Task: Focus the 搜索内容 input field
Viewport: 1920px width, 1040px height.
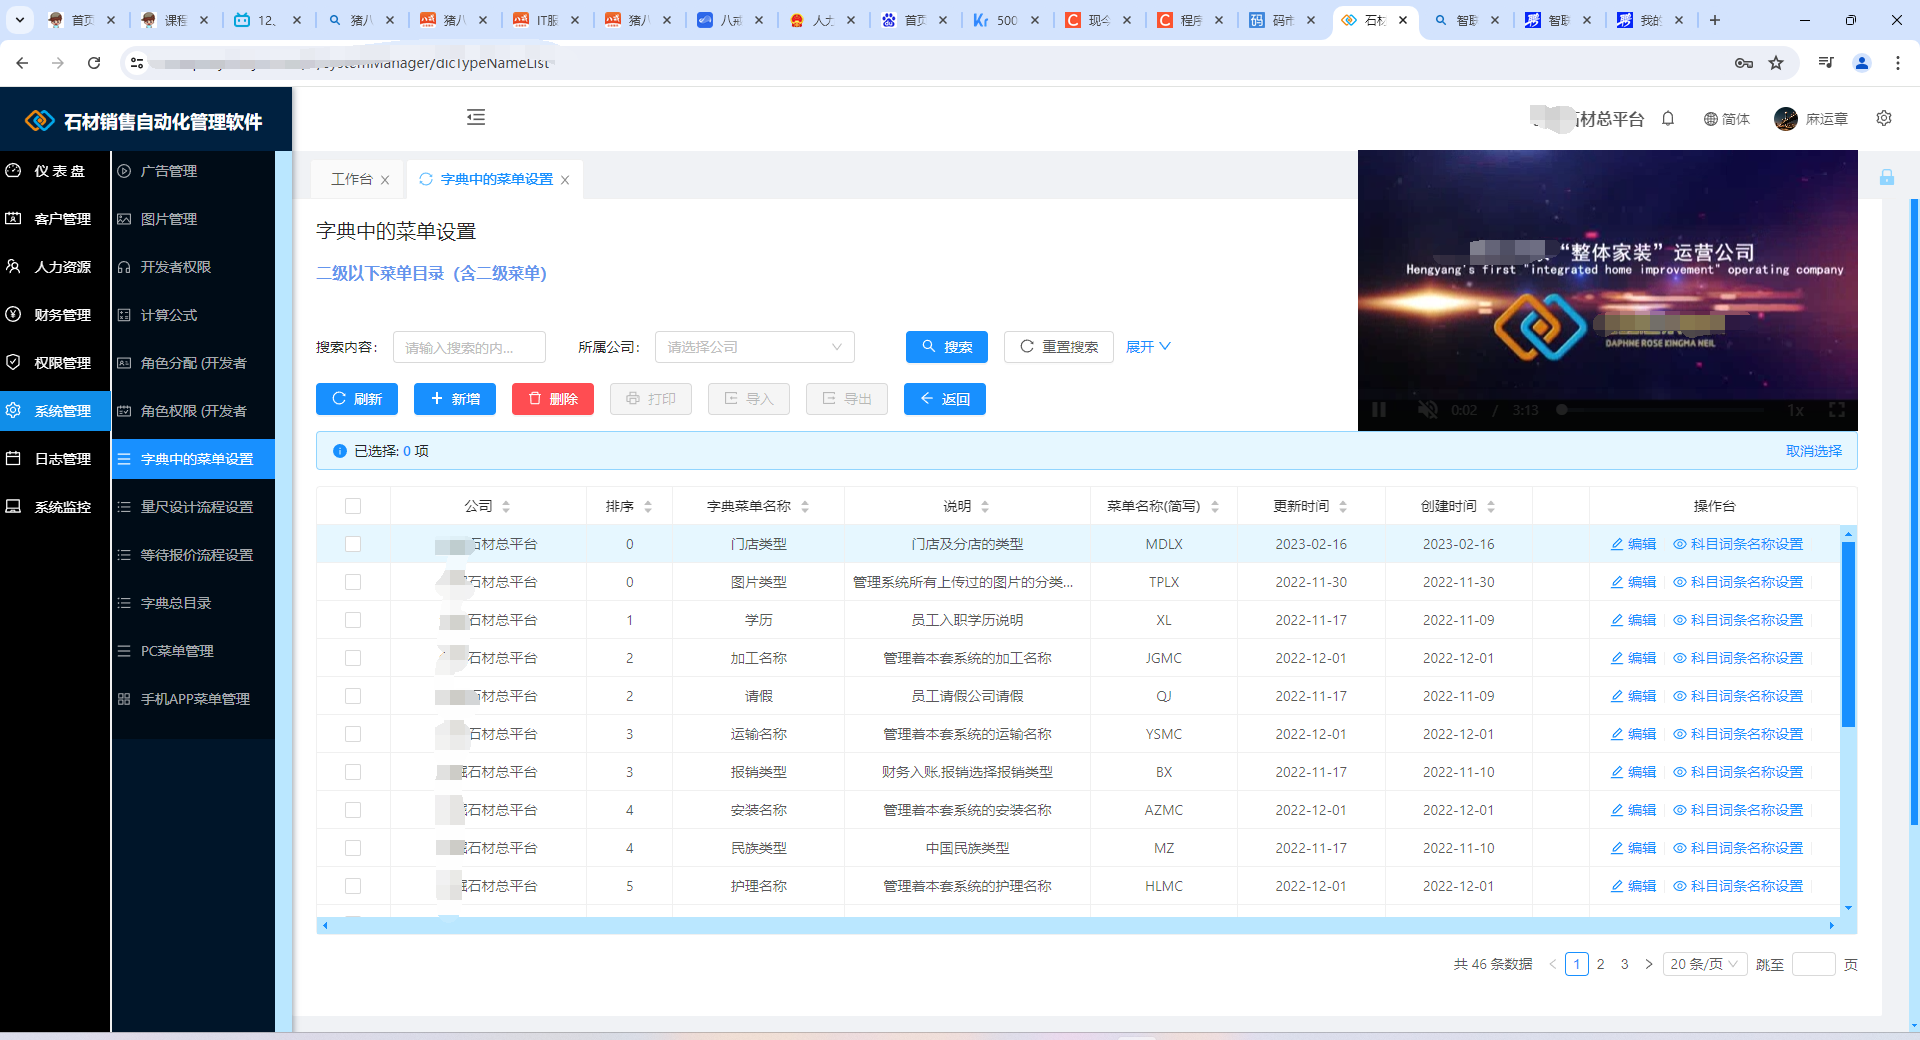Action: [x=469, y=347]
